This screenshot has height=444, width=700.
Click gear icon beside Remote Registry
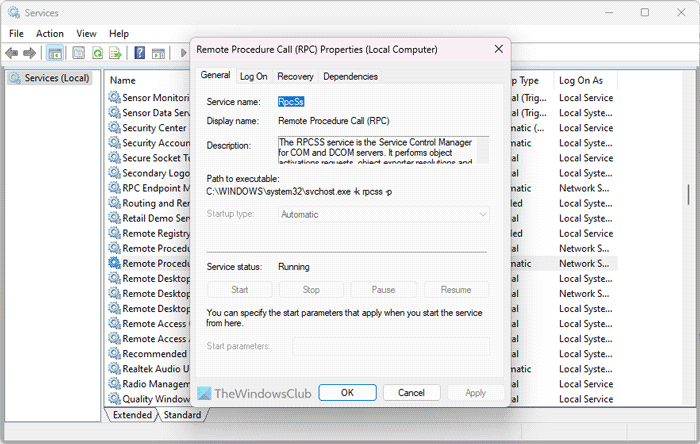pyautogui.click(x=115, y=233)
